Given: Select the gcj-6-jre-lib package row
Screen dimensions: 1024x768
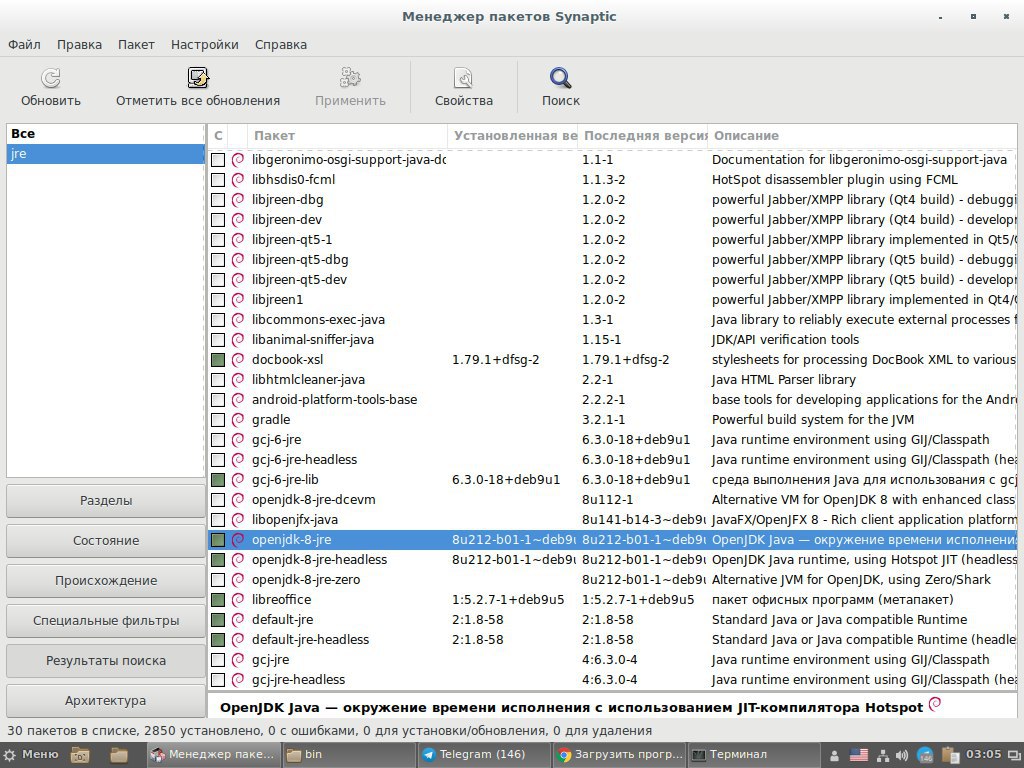Looking at the screenshot, I should (613, 480).
